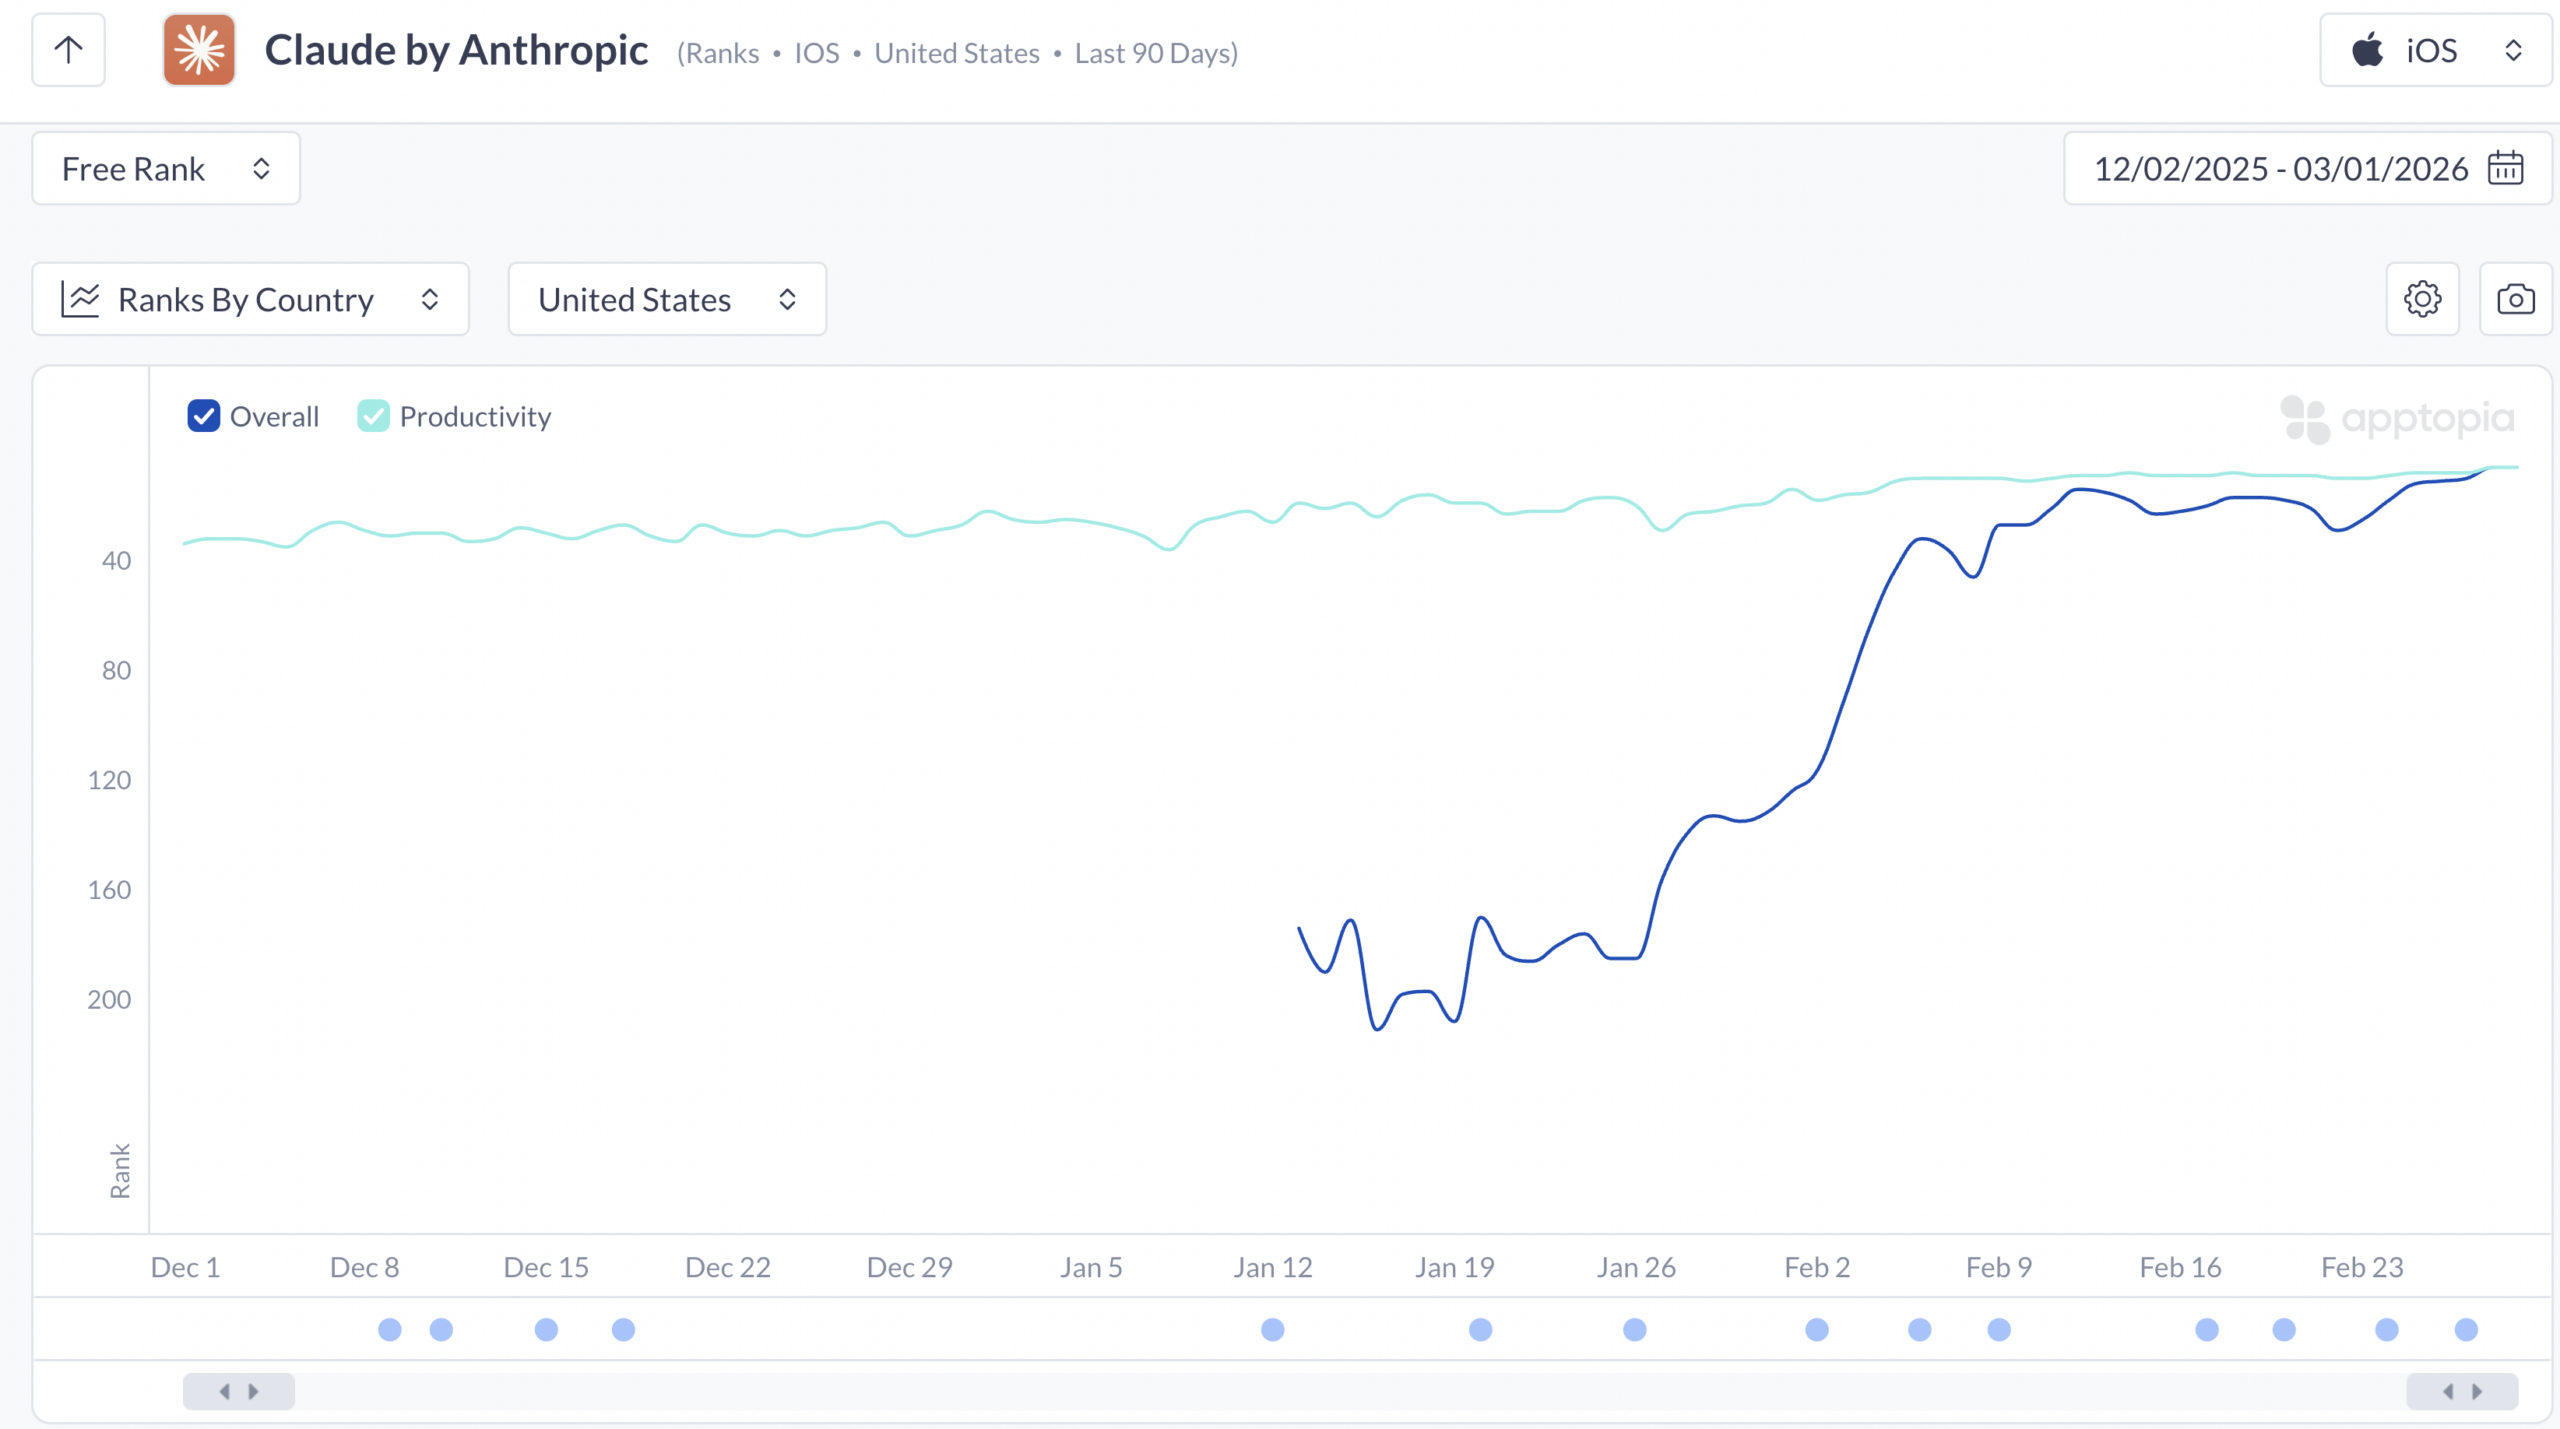Screen dimensions: 2560x1429
Task: Click the left range slider handle
Action: tap(239, 1391)
